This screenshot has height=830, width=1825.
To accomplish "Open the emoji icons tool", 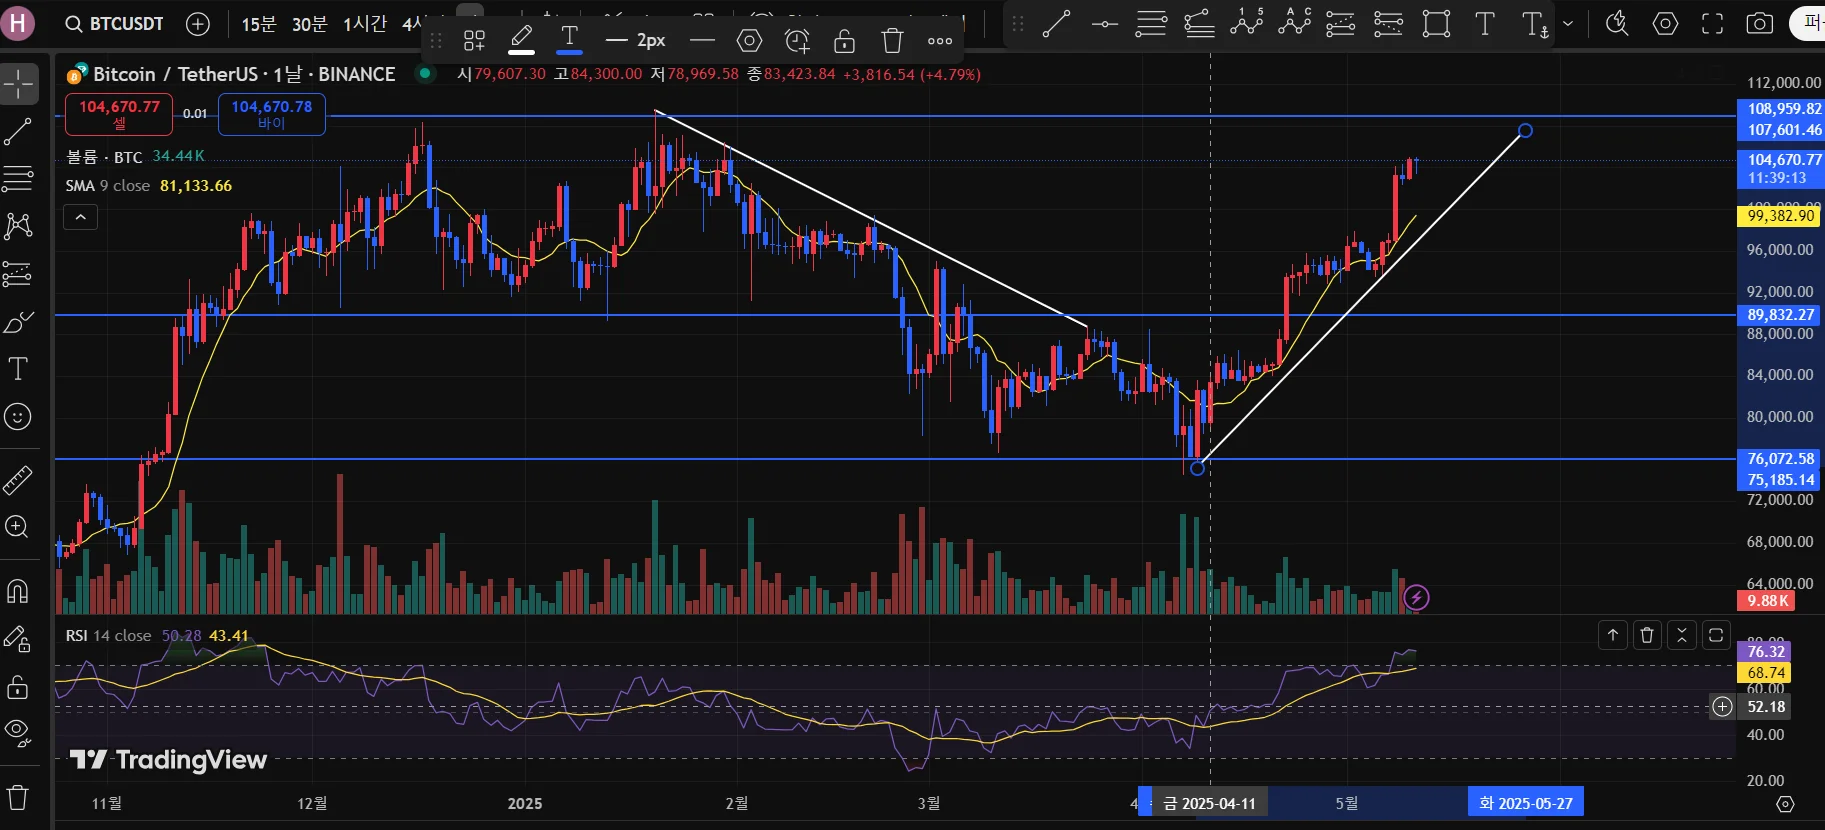I will (x=19, y=416).
